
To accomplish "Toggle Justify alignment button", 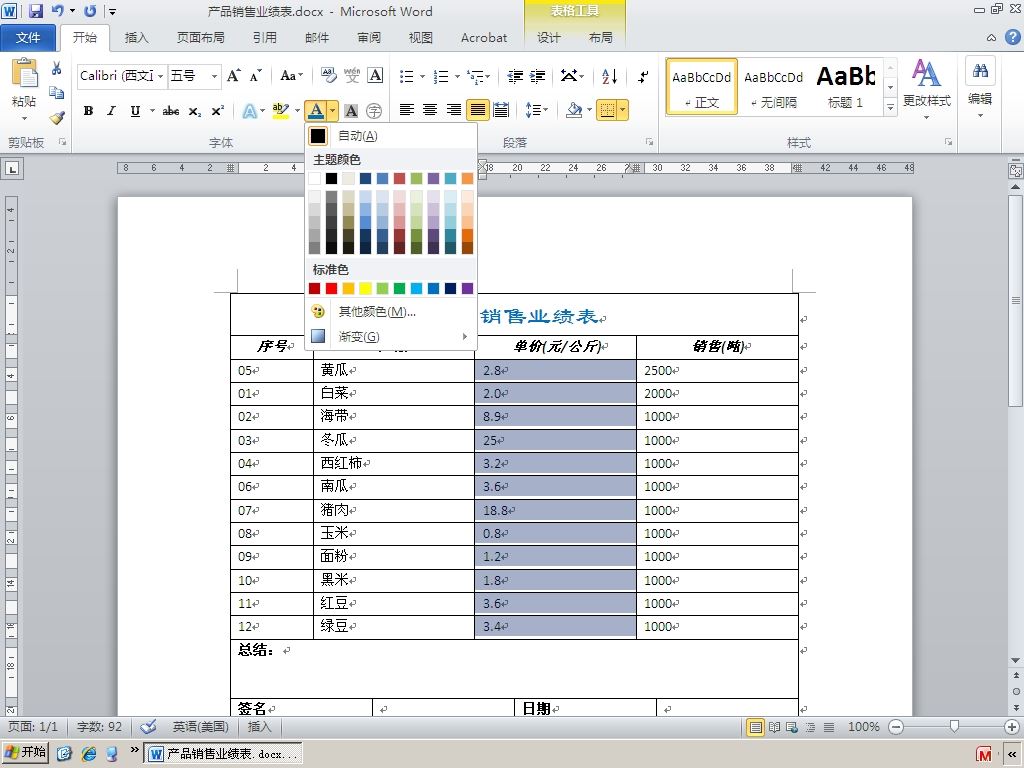I will pos(477,110).
